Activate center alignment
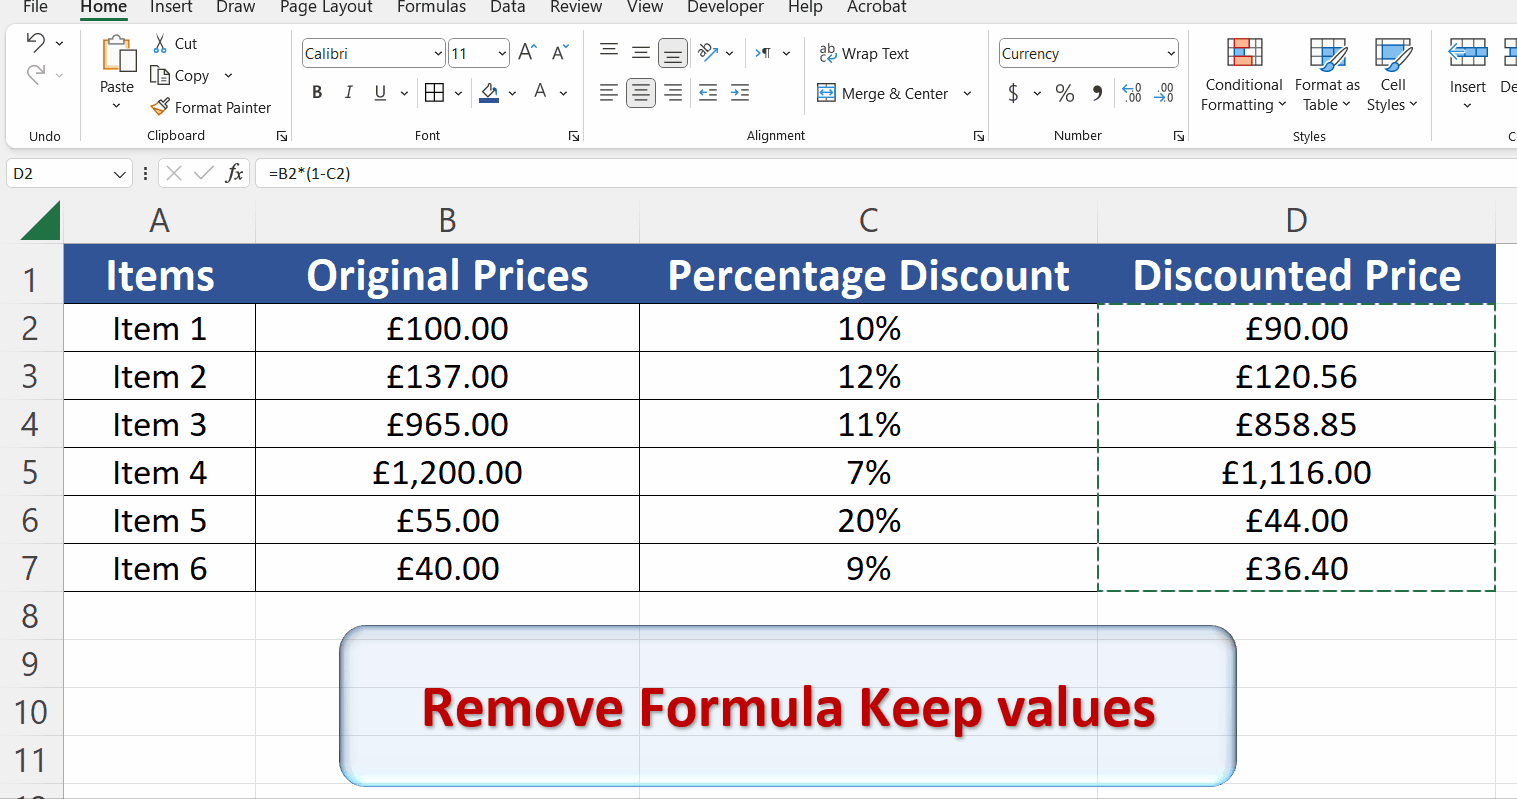This screenshot has height=799, width=1517. pyautogui.click(x=641, y=92)
